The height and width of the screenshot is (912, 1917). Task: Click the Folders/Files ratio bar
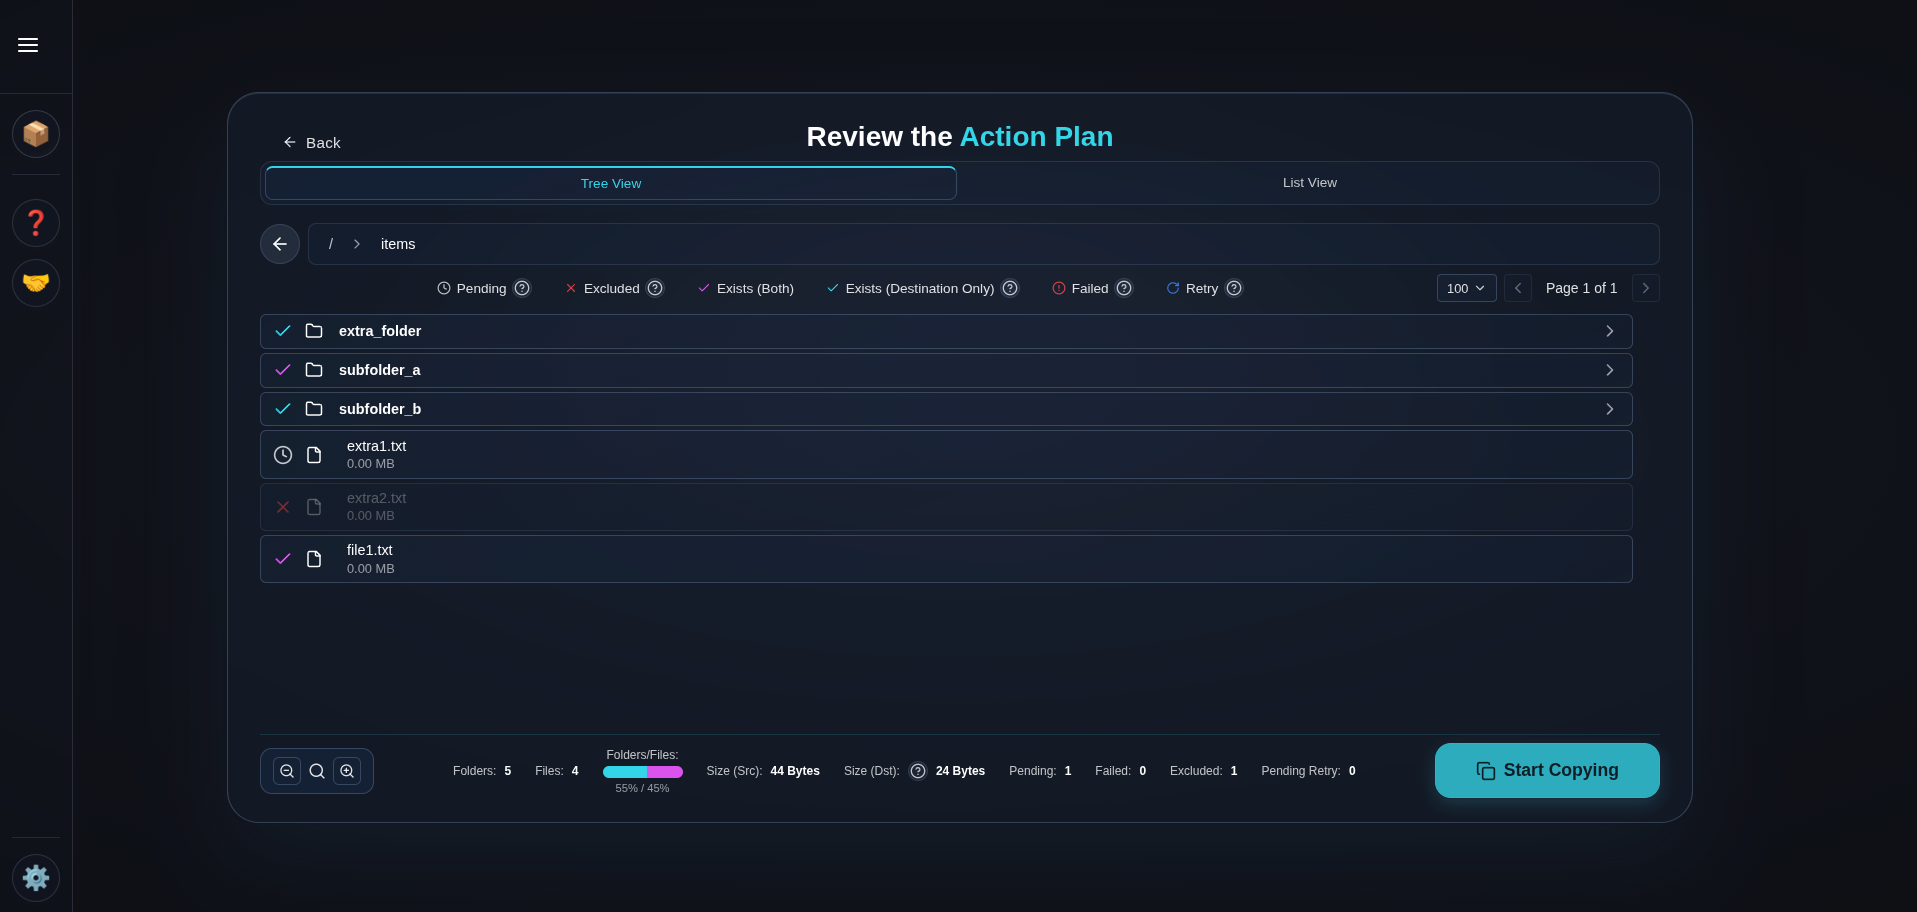click(x=643, y=771)
